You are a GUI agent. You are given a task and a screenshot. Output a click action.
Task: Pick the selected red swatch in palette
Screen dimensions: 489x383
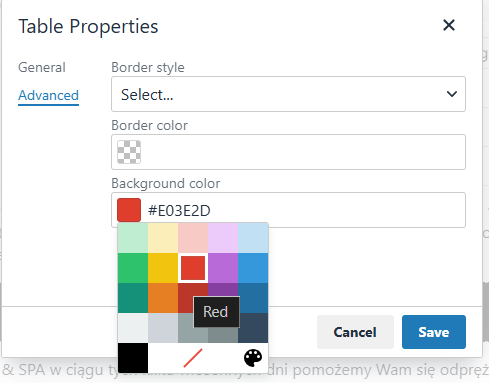pos(193,268)
